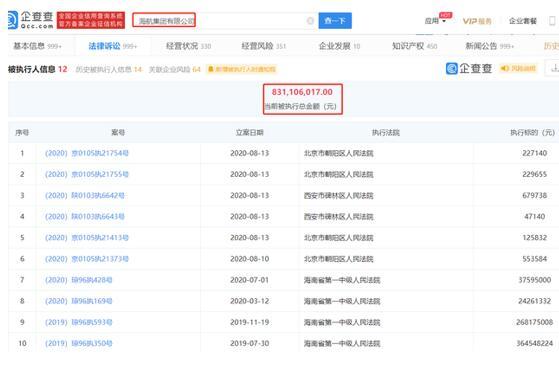Click the download icon beside the watermark

[554, 68]
